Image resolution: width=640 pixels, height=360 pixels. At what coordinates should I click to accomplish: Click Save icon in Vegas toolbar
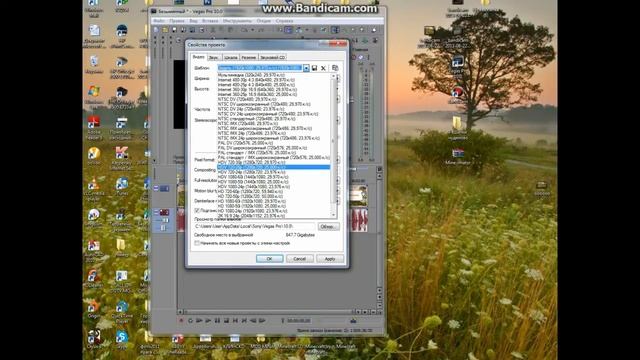pyautogui.click(x=174, y=30)
